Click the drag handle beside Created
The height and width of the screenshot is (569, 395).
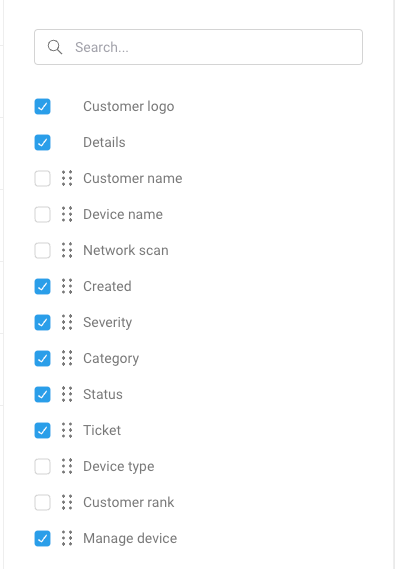(67, 286)
